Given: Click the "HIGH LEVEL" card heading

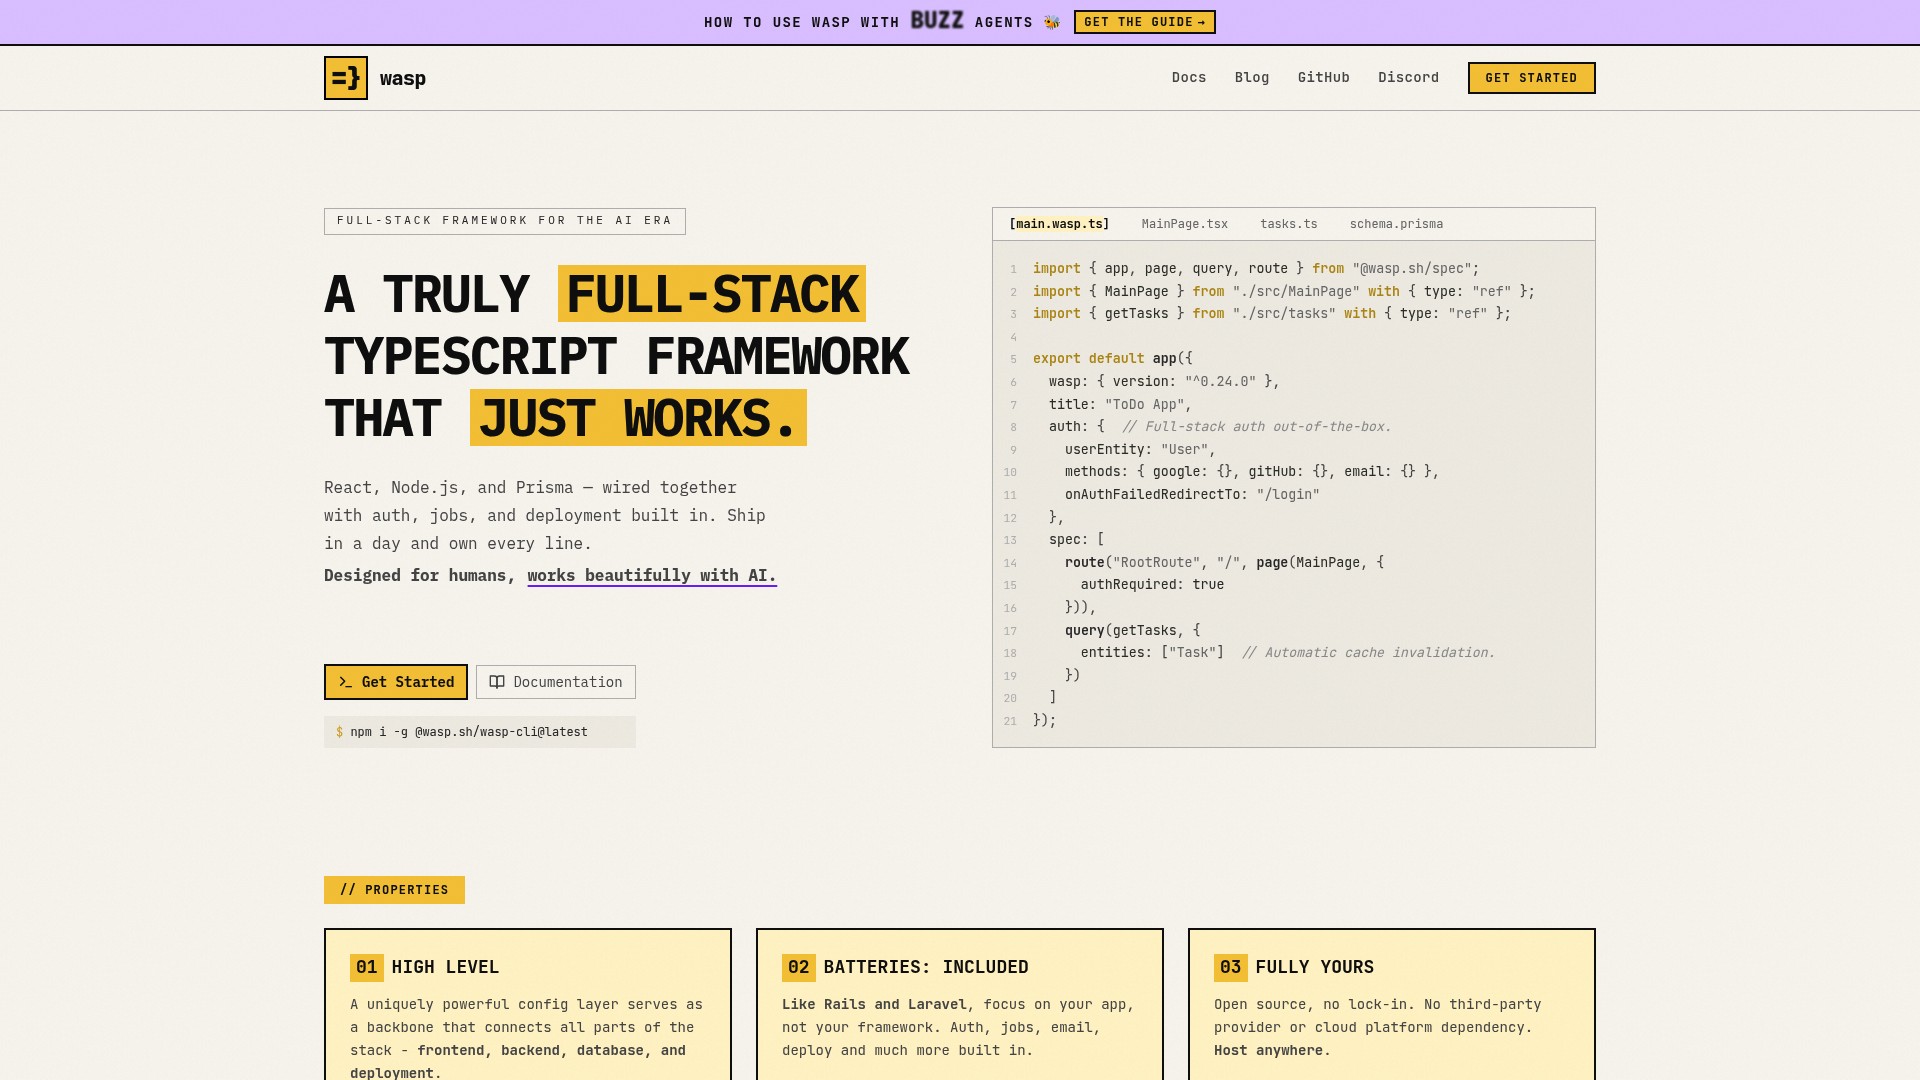Looking at the screenshot, I should click(445, 968).
